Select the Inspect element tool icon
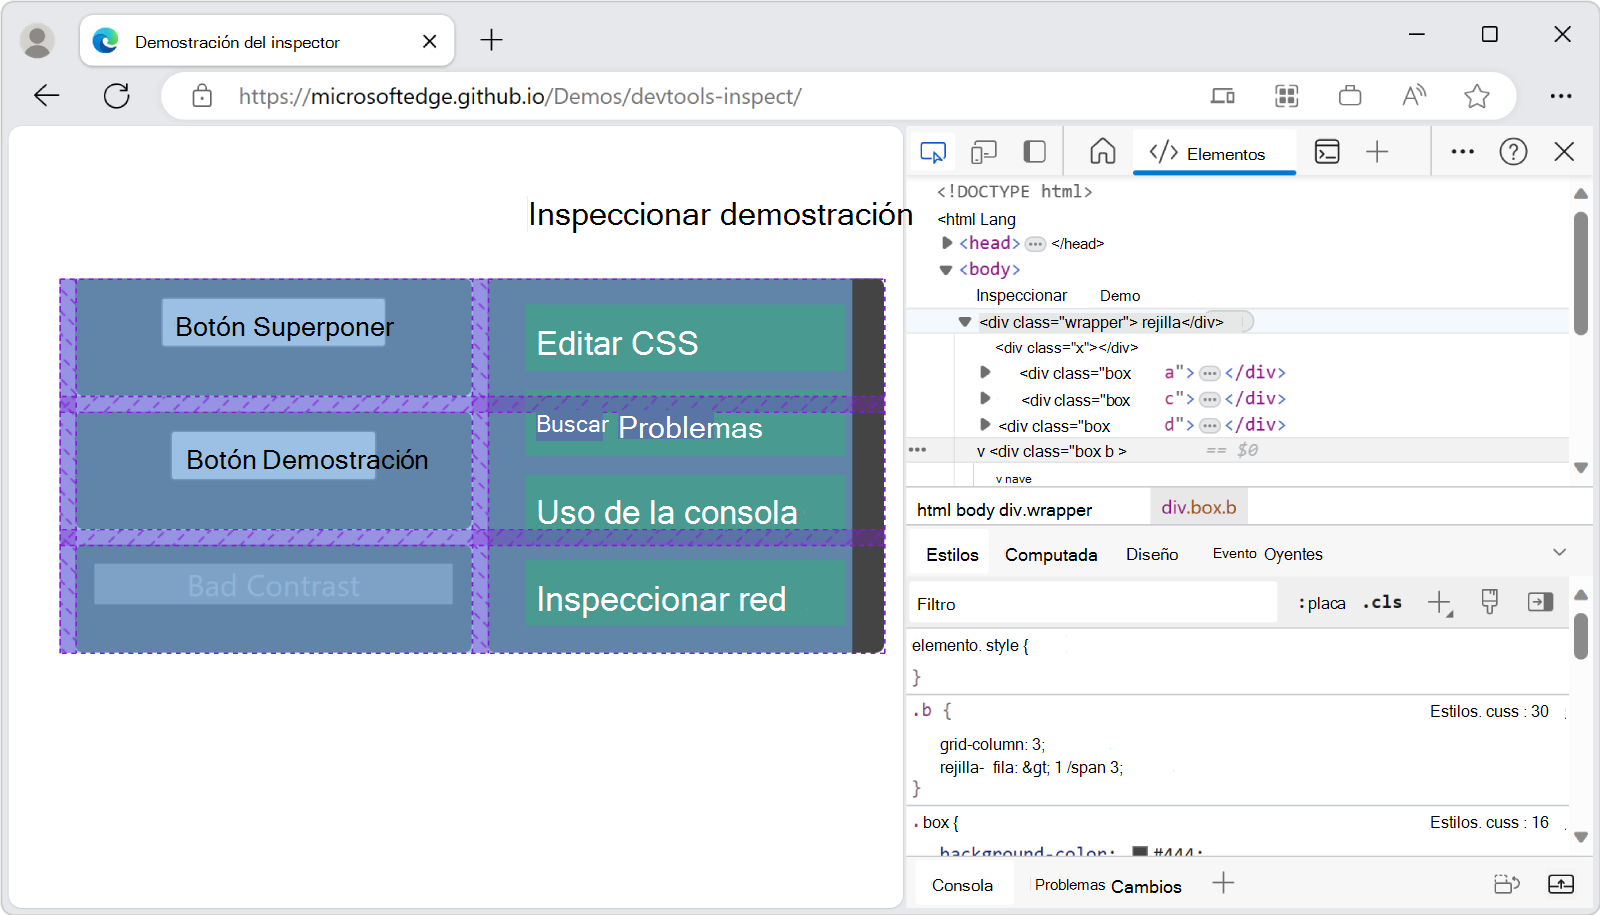Screen dimensions: 1600x915 coord(932,151)
